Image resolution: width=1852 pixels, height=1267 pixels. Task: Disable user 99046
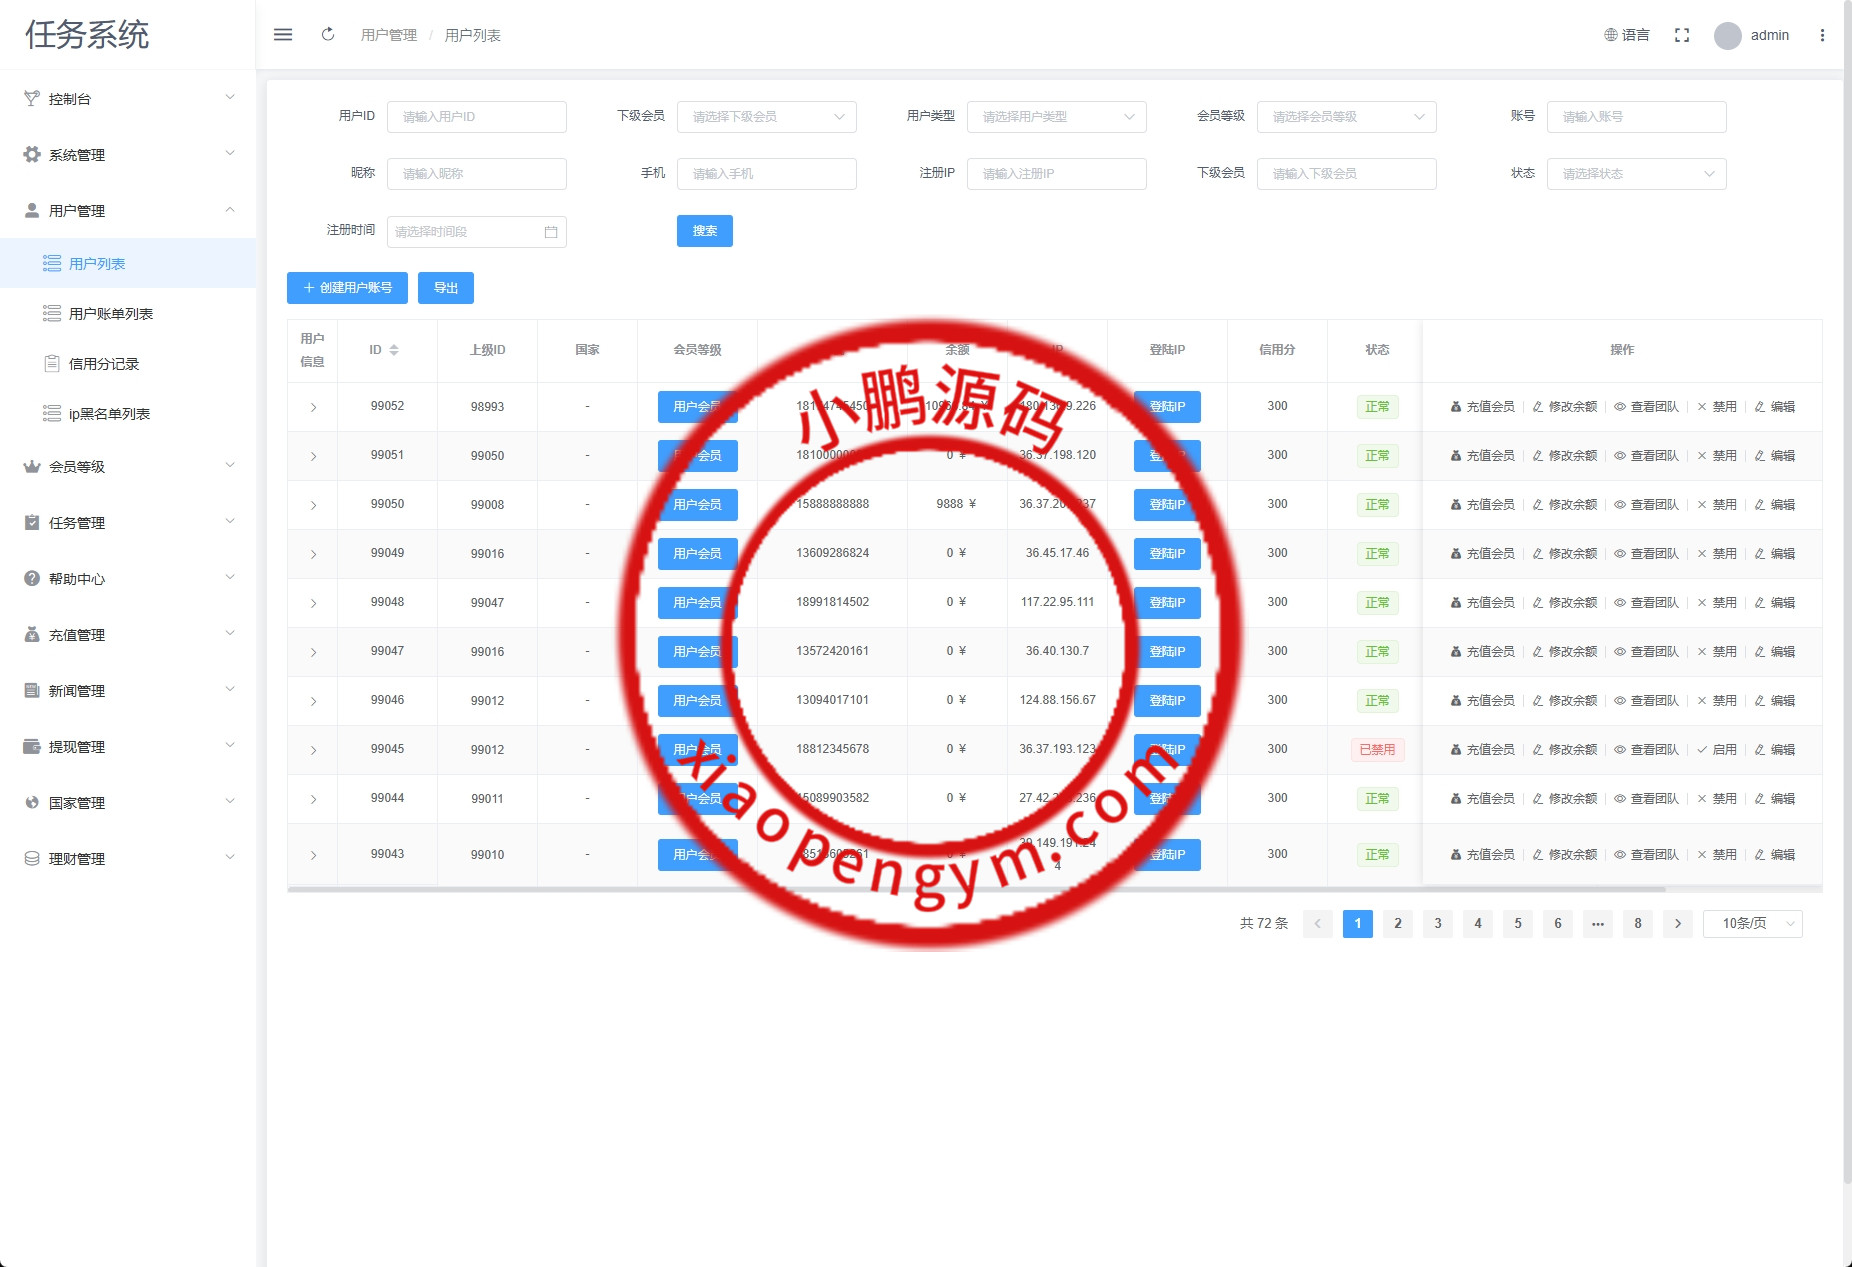point(1717,701)
